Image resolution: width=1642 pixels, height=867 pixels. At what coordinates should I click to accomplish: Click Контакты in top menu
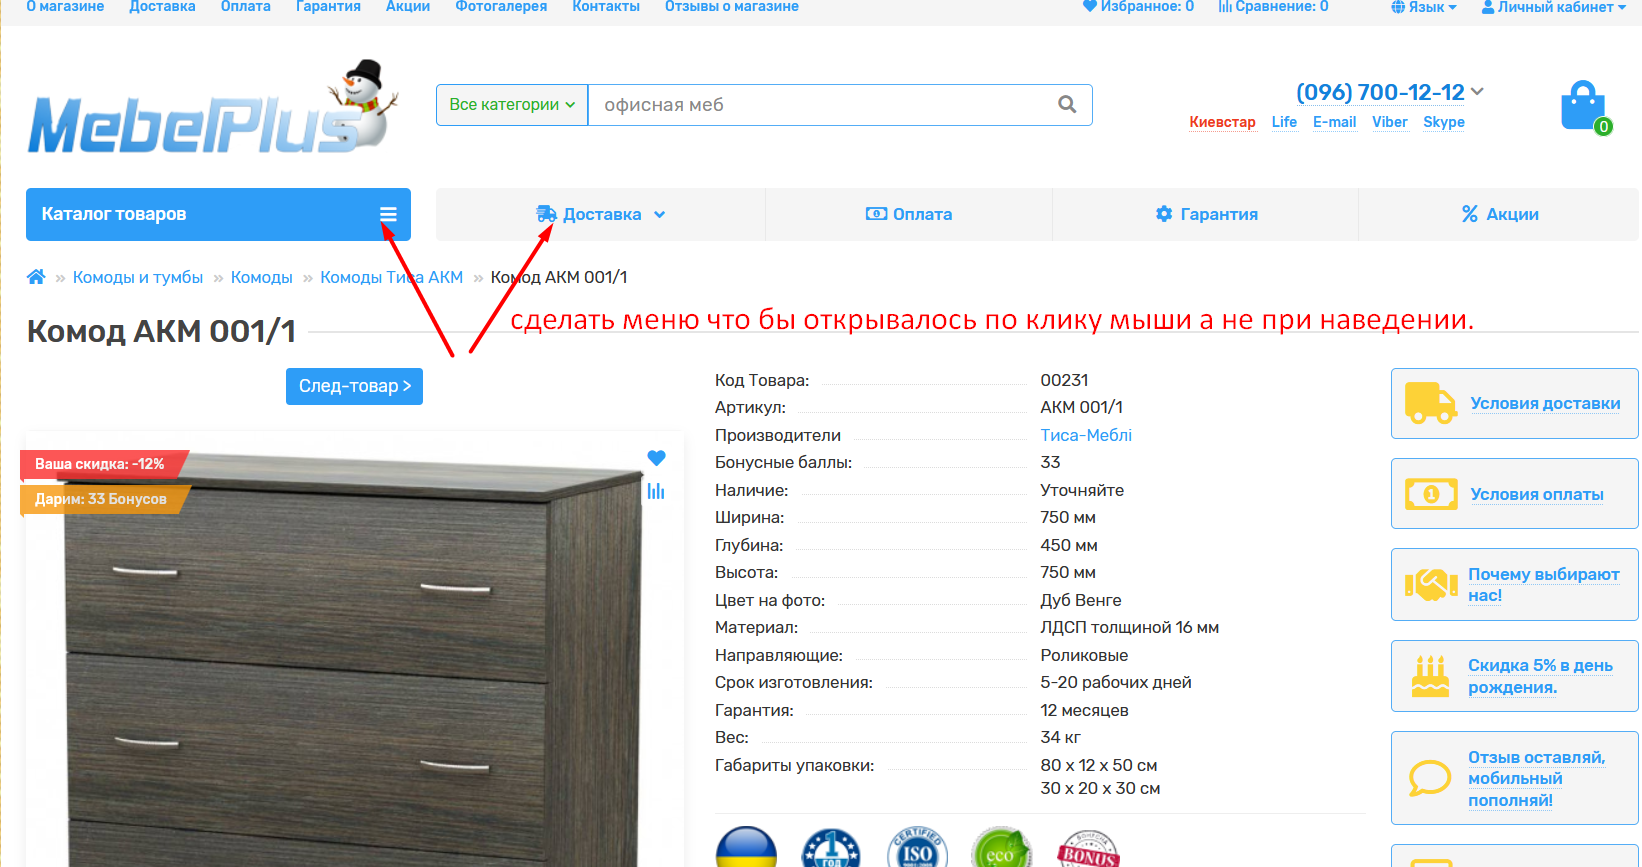coord(606,7)
